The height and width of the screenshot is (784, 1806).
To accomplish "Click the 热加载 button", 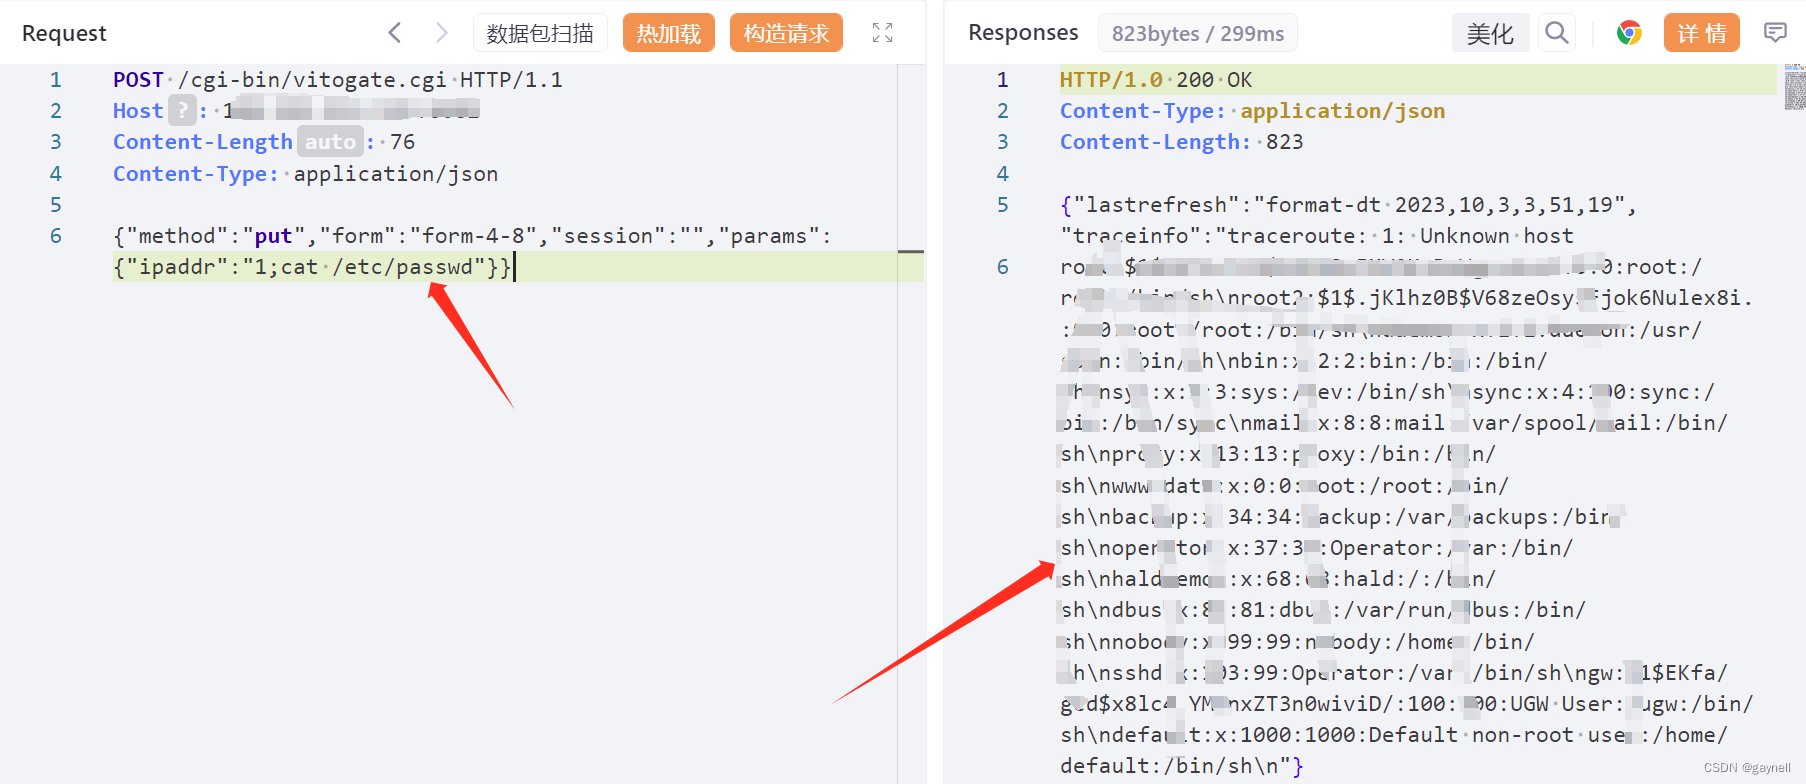I will pos(669,33).
